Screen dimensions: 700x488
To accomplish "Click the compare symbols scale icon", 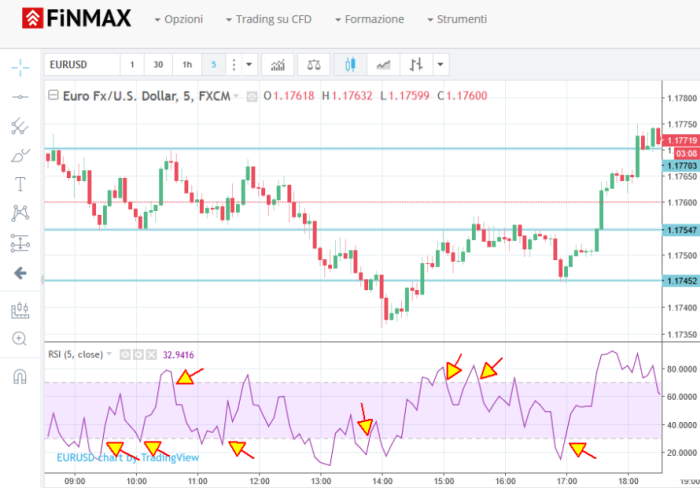I will point(314,65).
